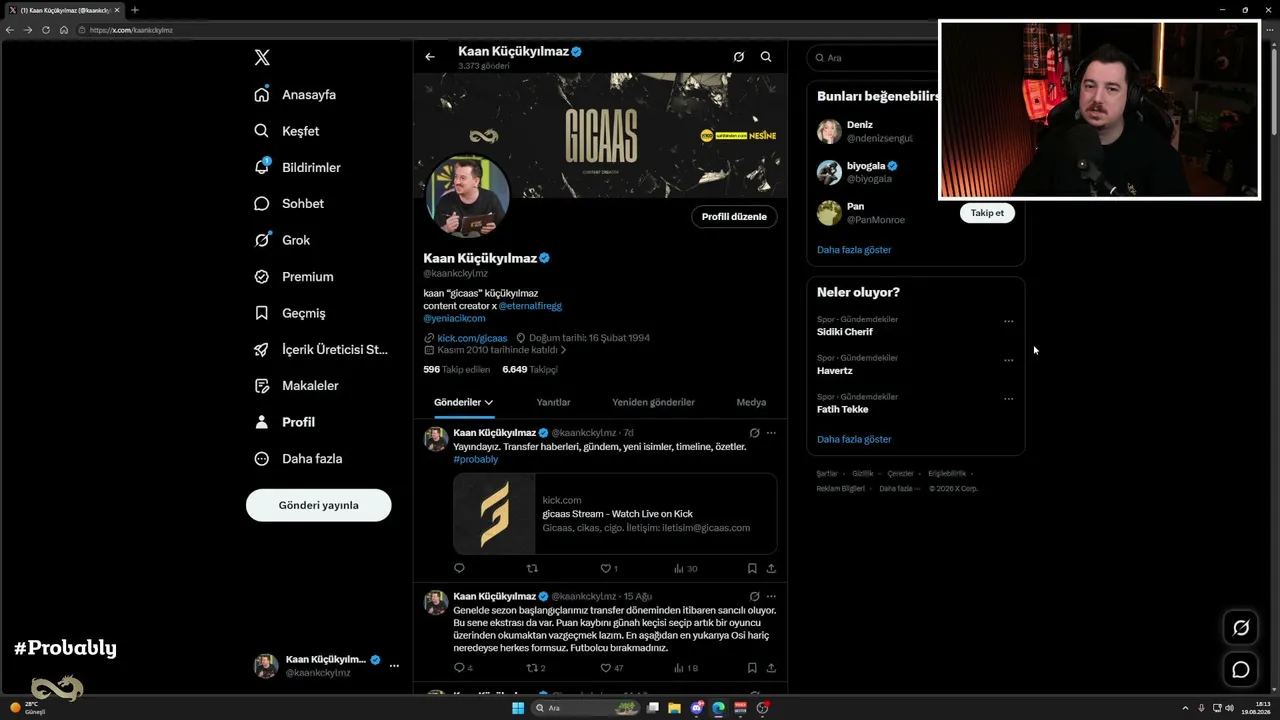The width and height of the screenshot is (1280, 720).
Task: Open more options on 15 Ağu post
Action: tap(771, 596)
